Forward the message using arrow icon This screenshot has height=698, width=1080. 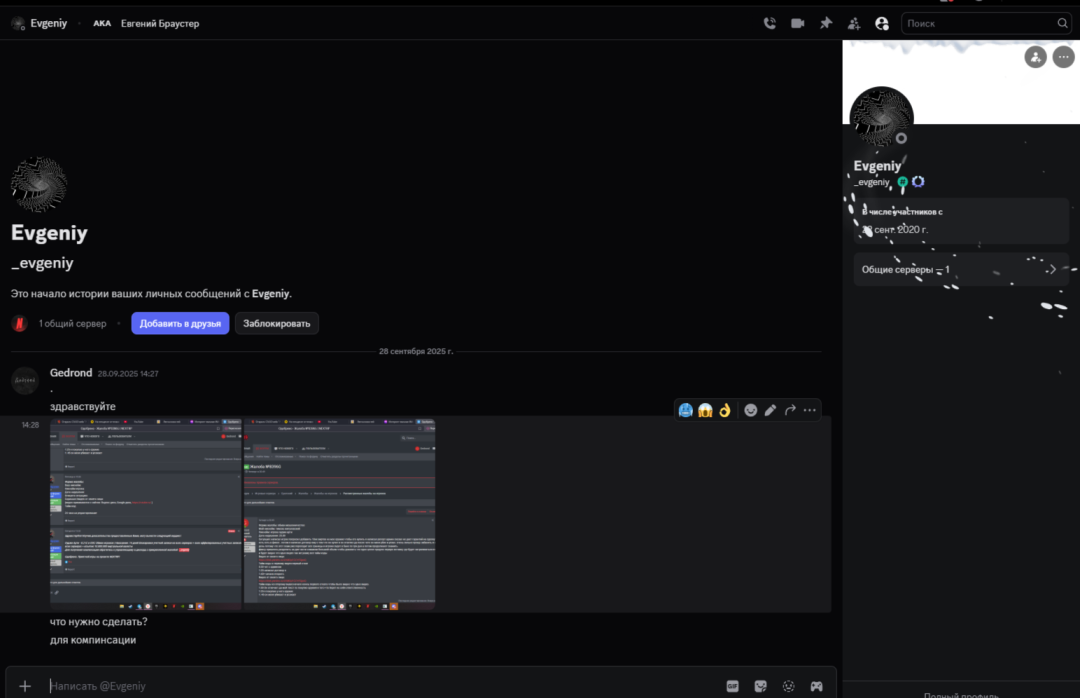pyautogui.click(x=790, y=410)
